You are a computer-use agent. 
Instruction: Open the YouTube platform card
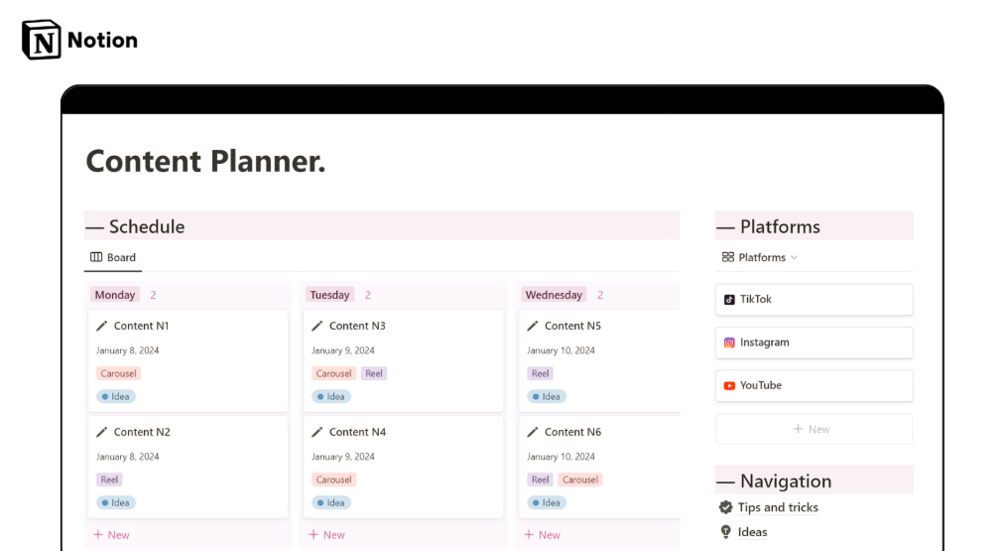814,386
